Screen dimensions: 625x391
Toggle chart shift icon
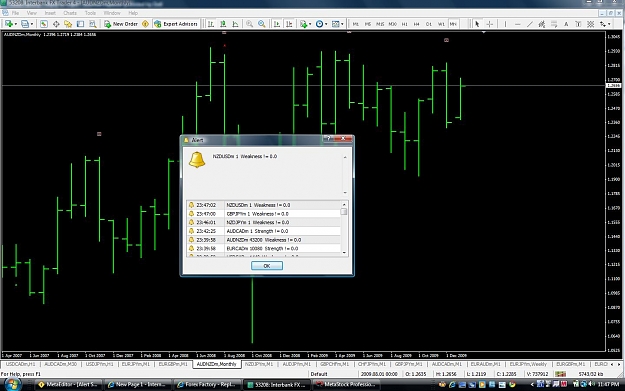pyautogui.click(x=289, y=24)
